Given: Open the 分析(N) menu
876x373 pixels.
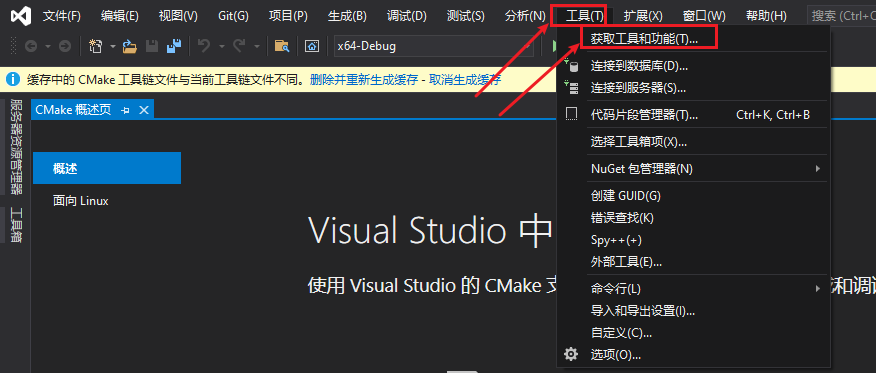Looking at the screenshot, I should click(x=525, y=16).
